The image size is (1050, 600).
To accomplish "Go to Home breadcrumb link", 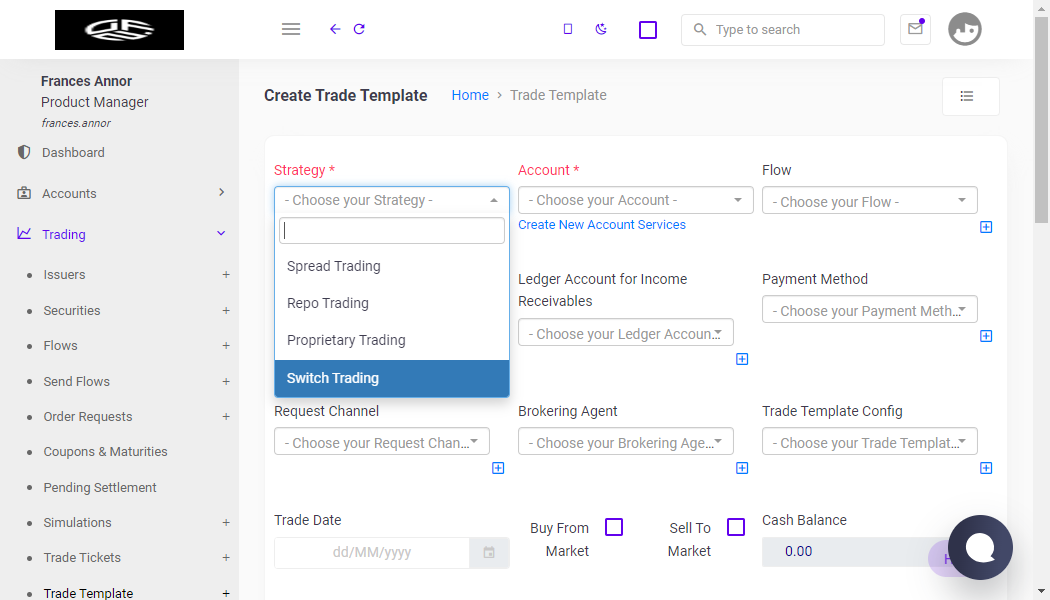I will click(470, 95).
